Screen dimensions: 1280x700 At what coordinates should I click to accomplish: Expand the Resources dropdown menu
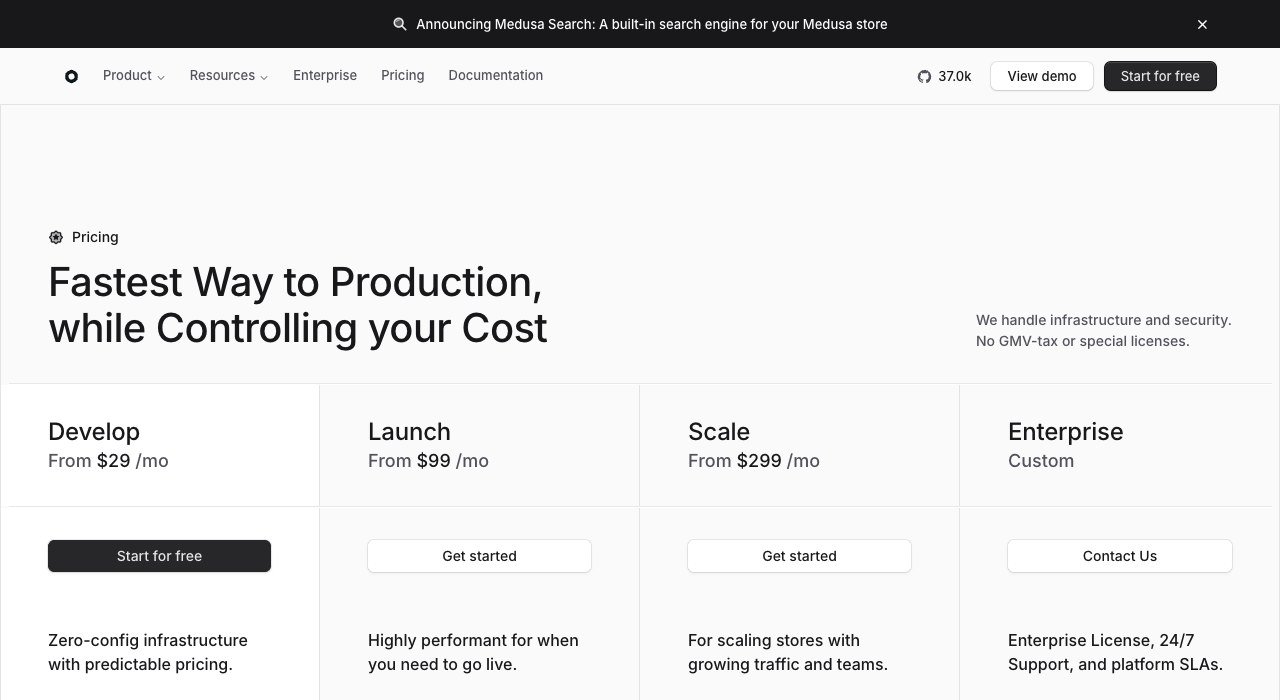[x=229, y=76]
